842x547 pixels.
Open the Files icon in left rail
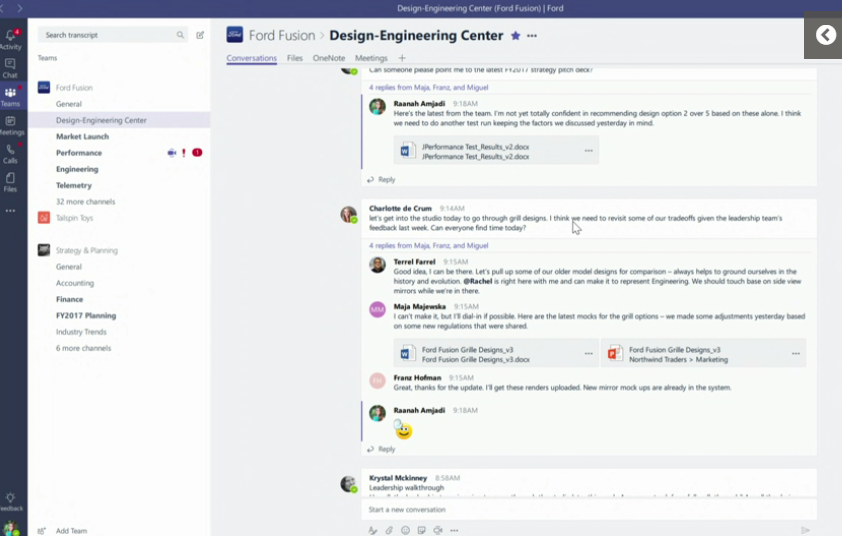tap(10, 181)
